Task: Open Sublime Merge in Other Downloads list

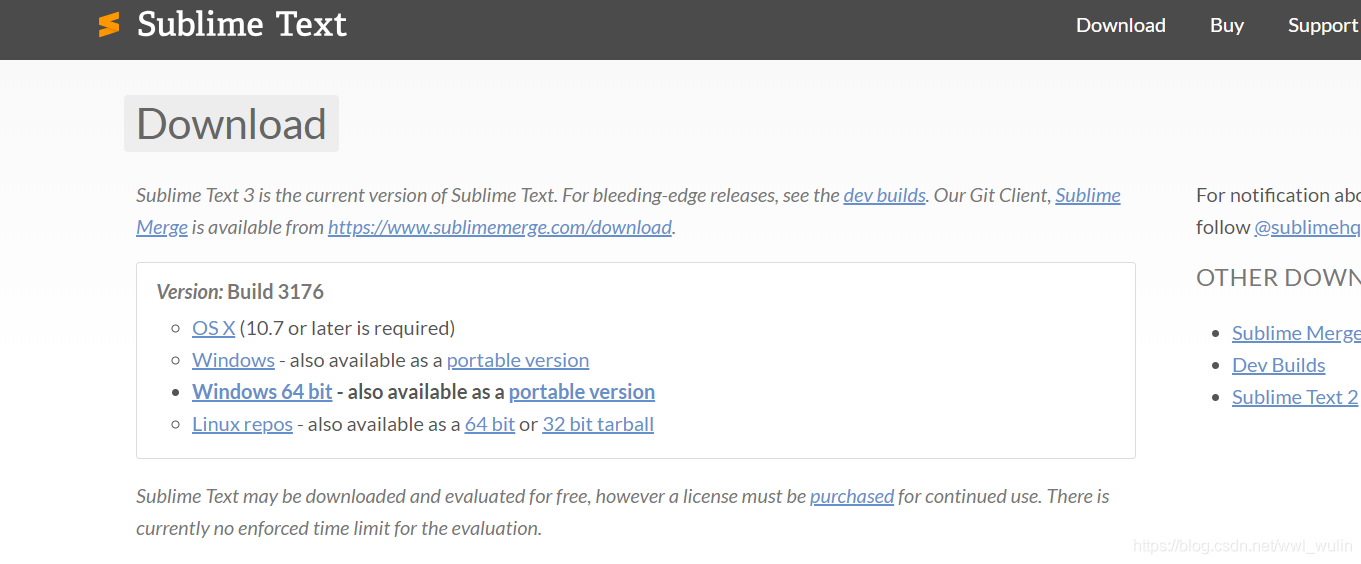Action: pyautogui.click(x=1296, y=333)
